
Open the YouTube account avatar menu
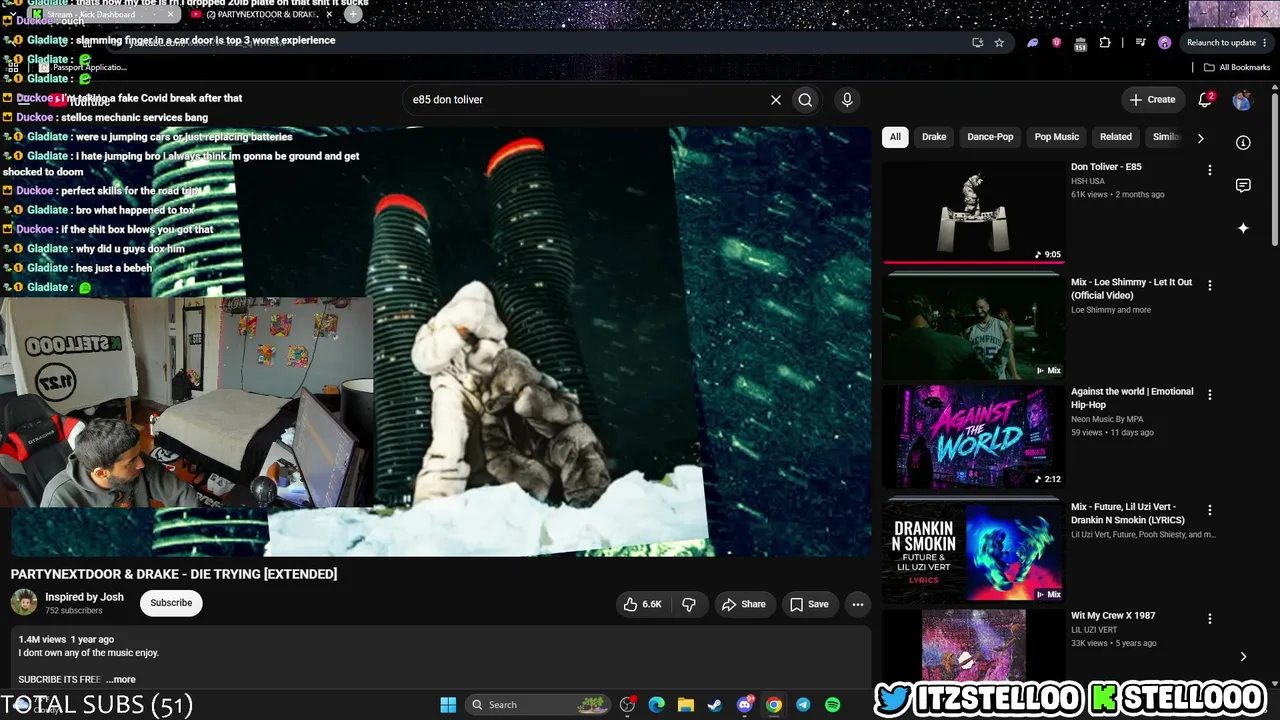click(1242, 100)
